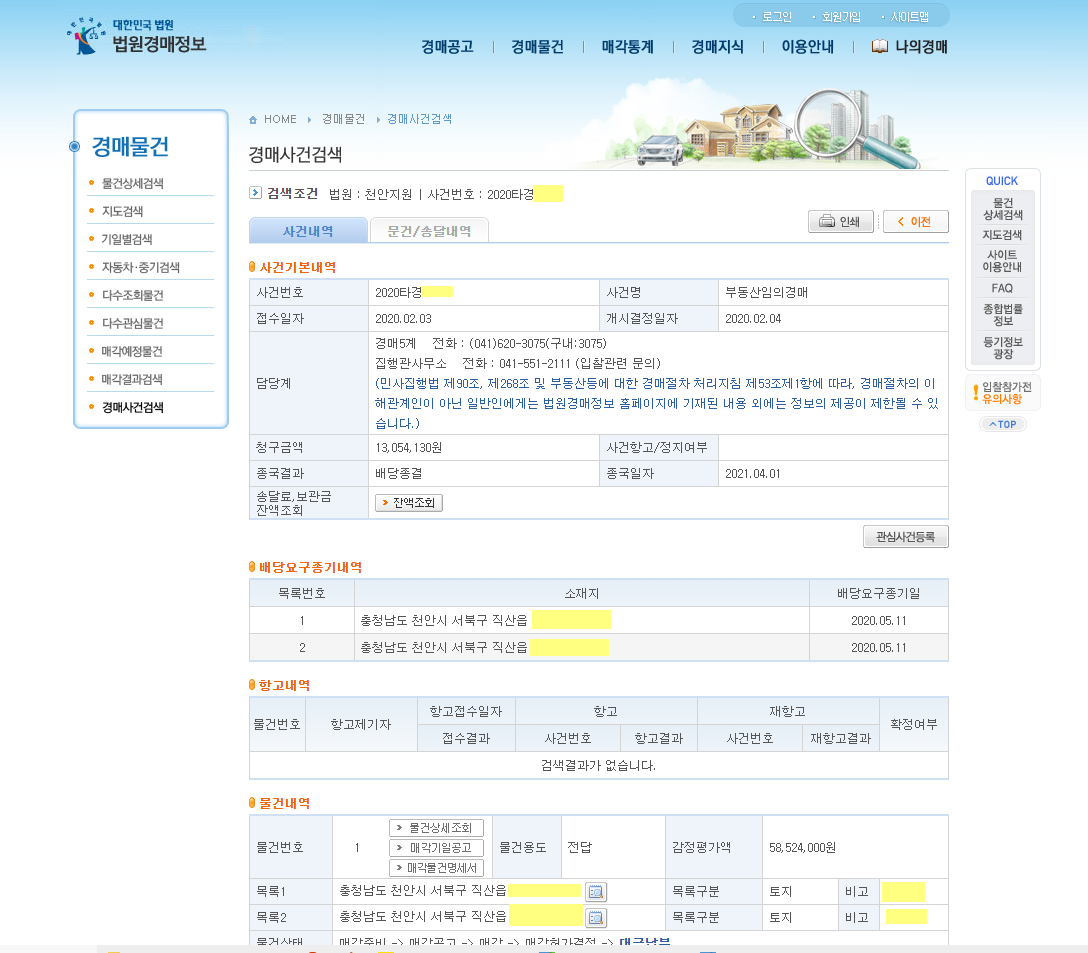1088x953 pixels.
Task: Click the 잔액조회 button
Action: [x=409, y=503]
